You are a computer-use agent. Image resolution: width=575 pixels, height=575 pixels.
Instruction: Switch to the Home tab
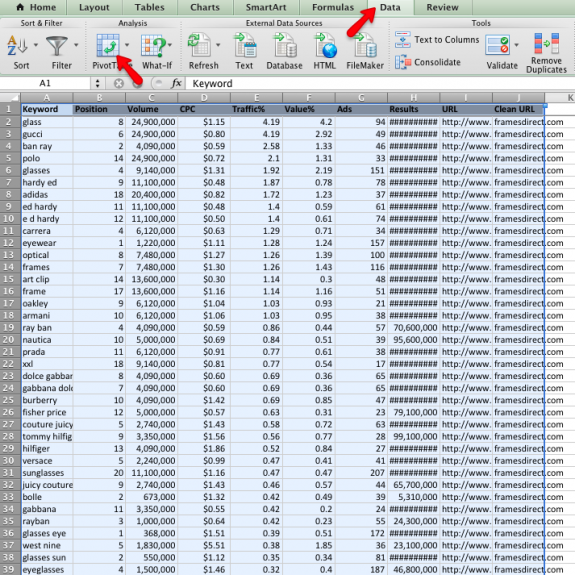[x=36, y=7]
